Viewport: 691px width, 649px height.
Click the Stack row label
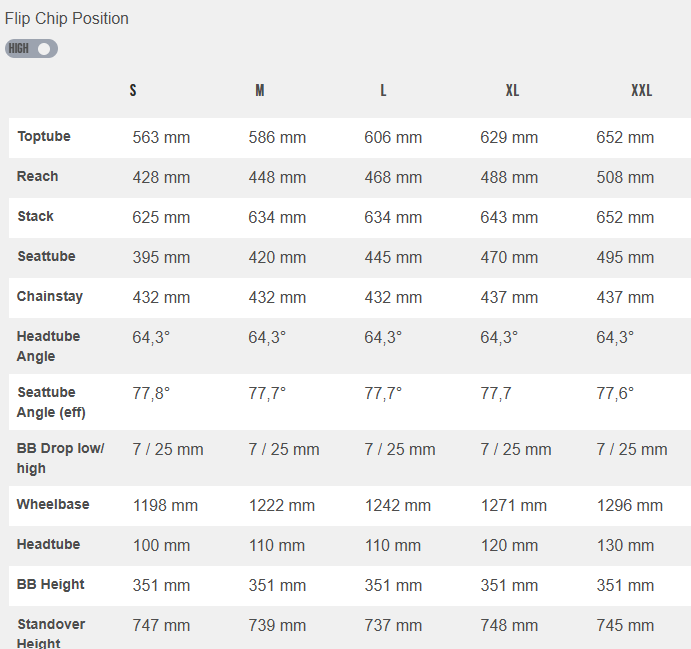(36, 216)
